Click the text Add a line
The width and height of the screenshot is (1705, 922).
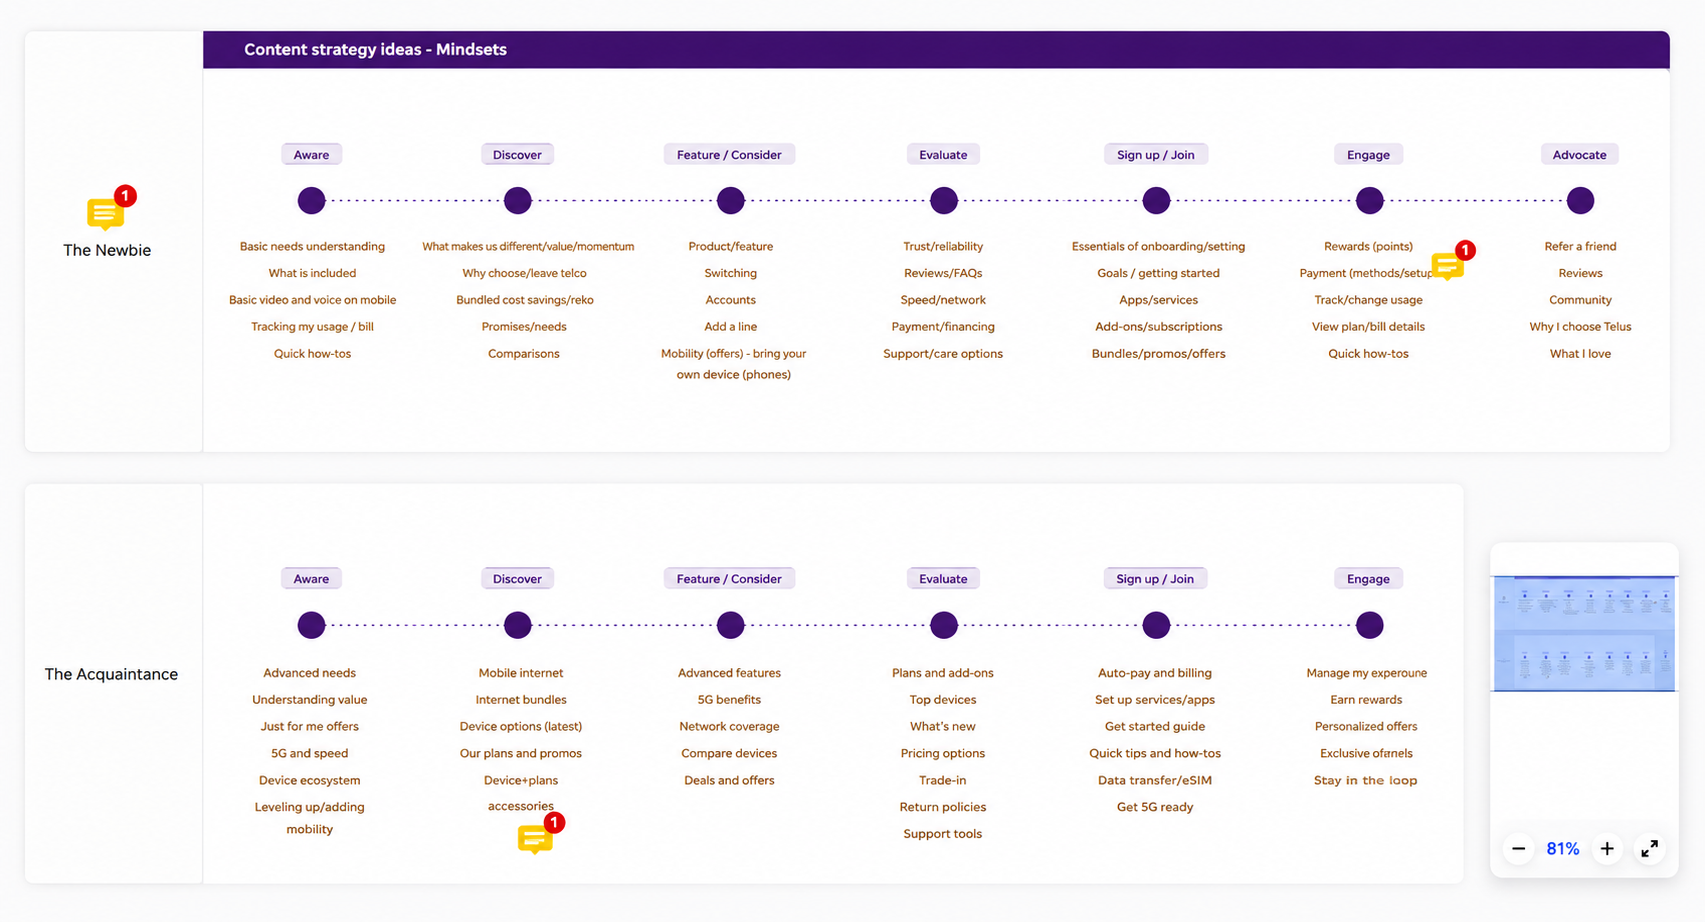click(731, 326)
